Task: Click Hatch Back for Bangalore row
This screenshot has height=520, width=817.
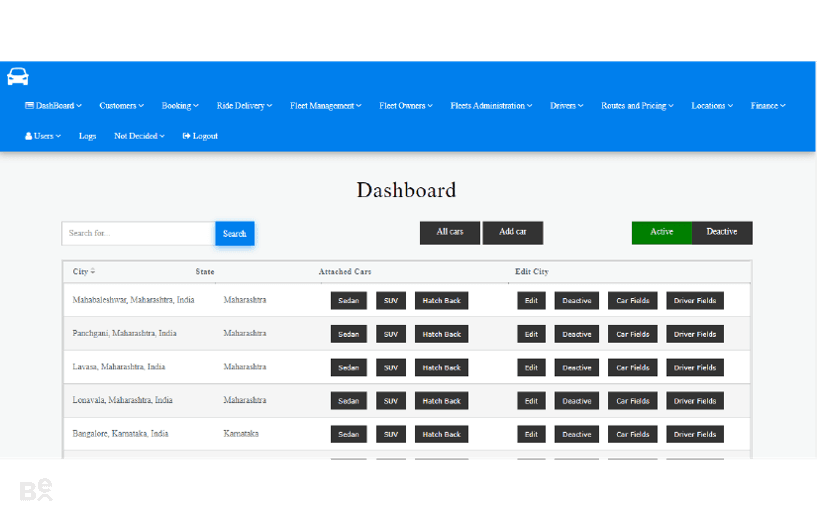Action: click(x=441, y=434)
